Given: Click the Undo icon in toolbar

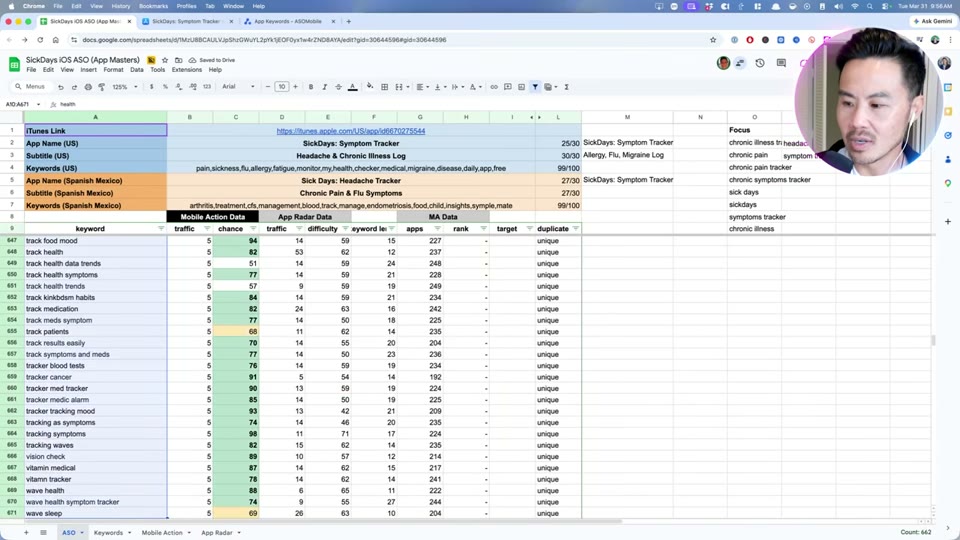Looking at the screenshot, I should tap(61, 87).
